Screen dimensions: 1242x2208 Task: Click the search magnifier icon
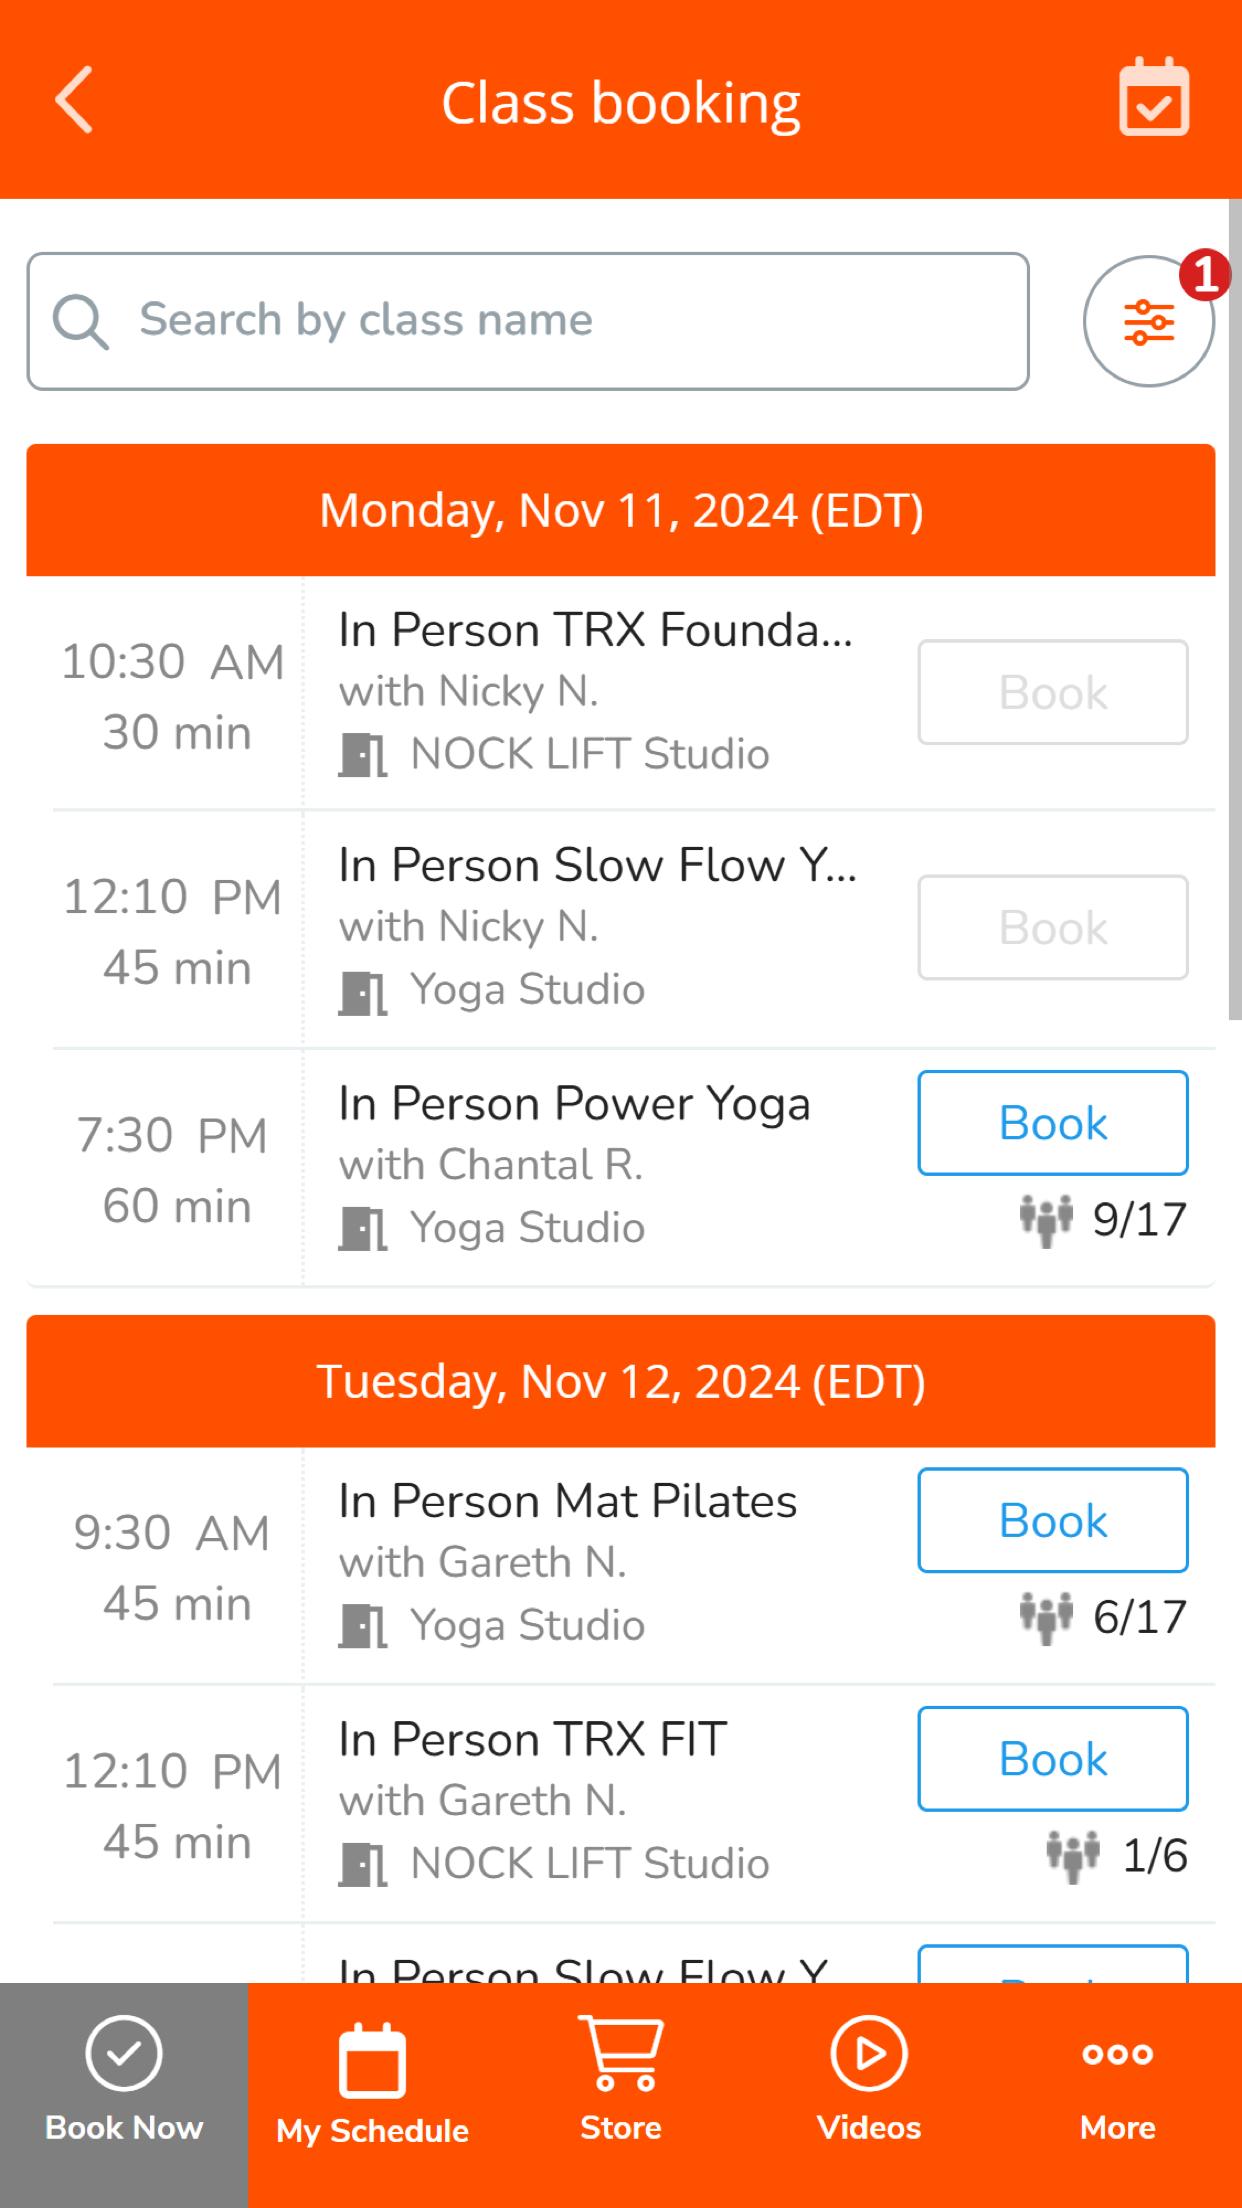80,321
